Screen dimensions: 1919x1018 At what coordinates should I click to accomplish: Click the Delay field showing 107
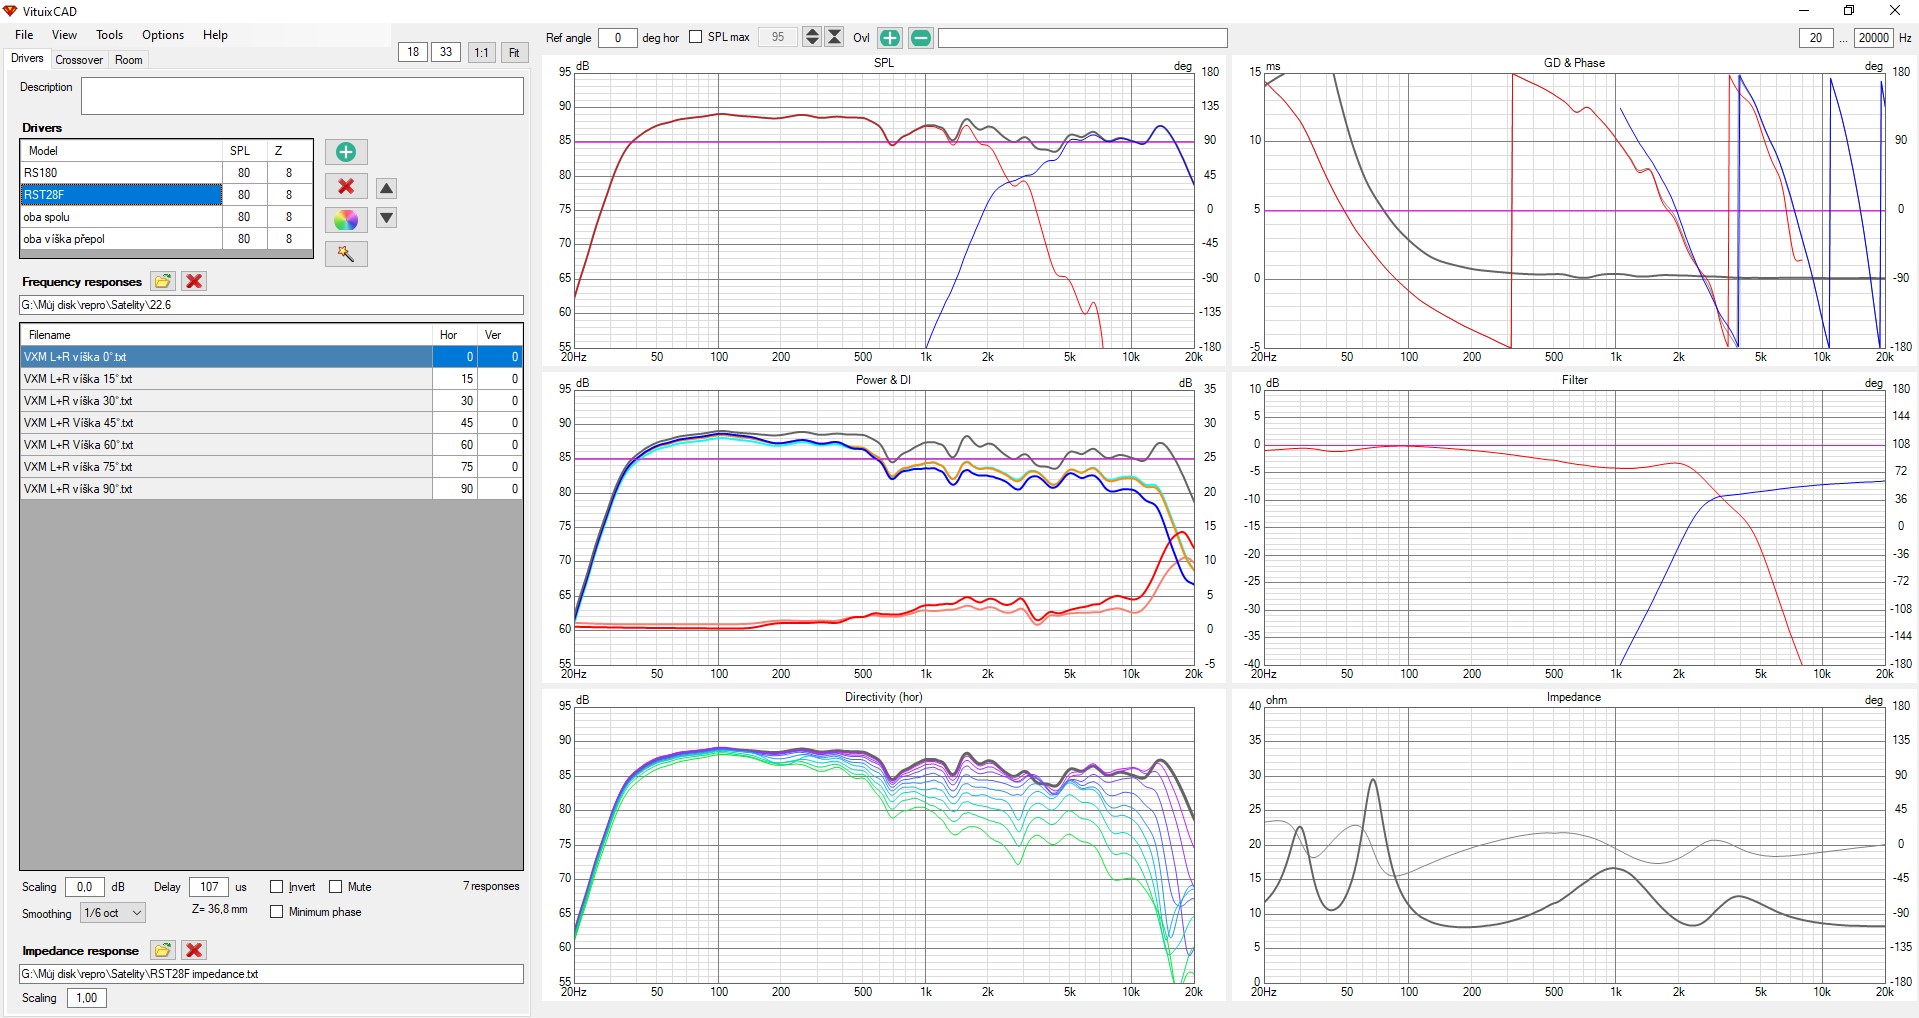(209, 887)
